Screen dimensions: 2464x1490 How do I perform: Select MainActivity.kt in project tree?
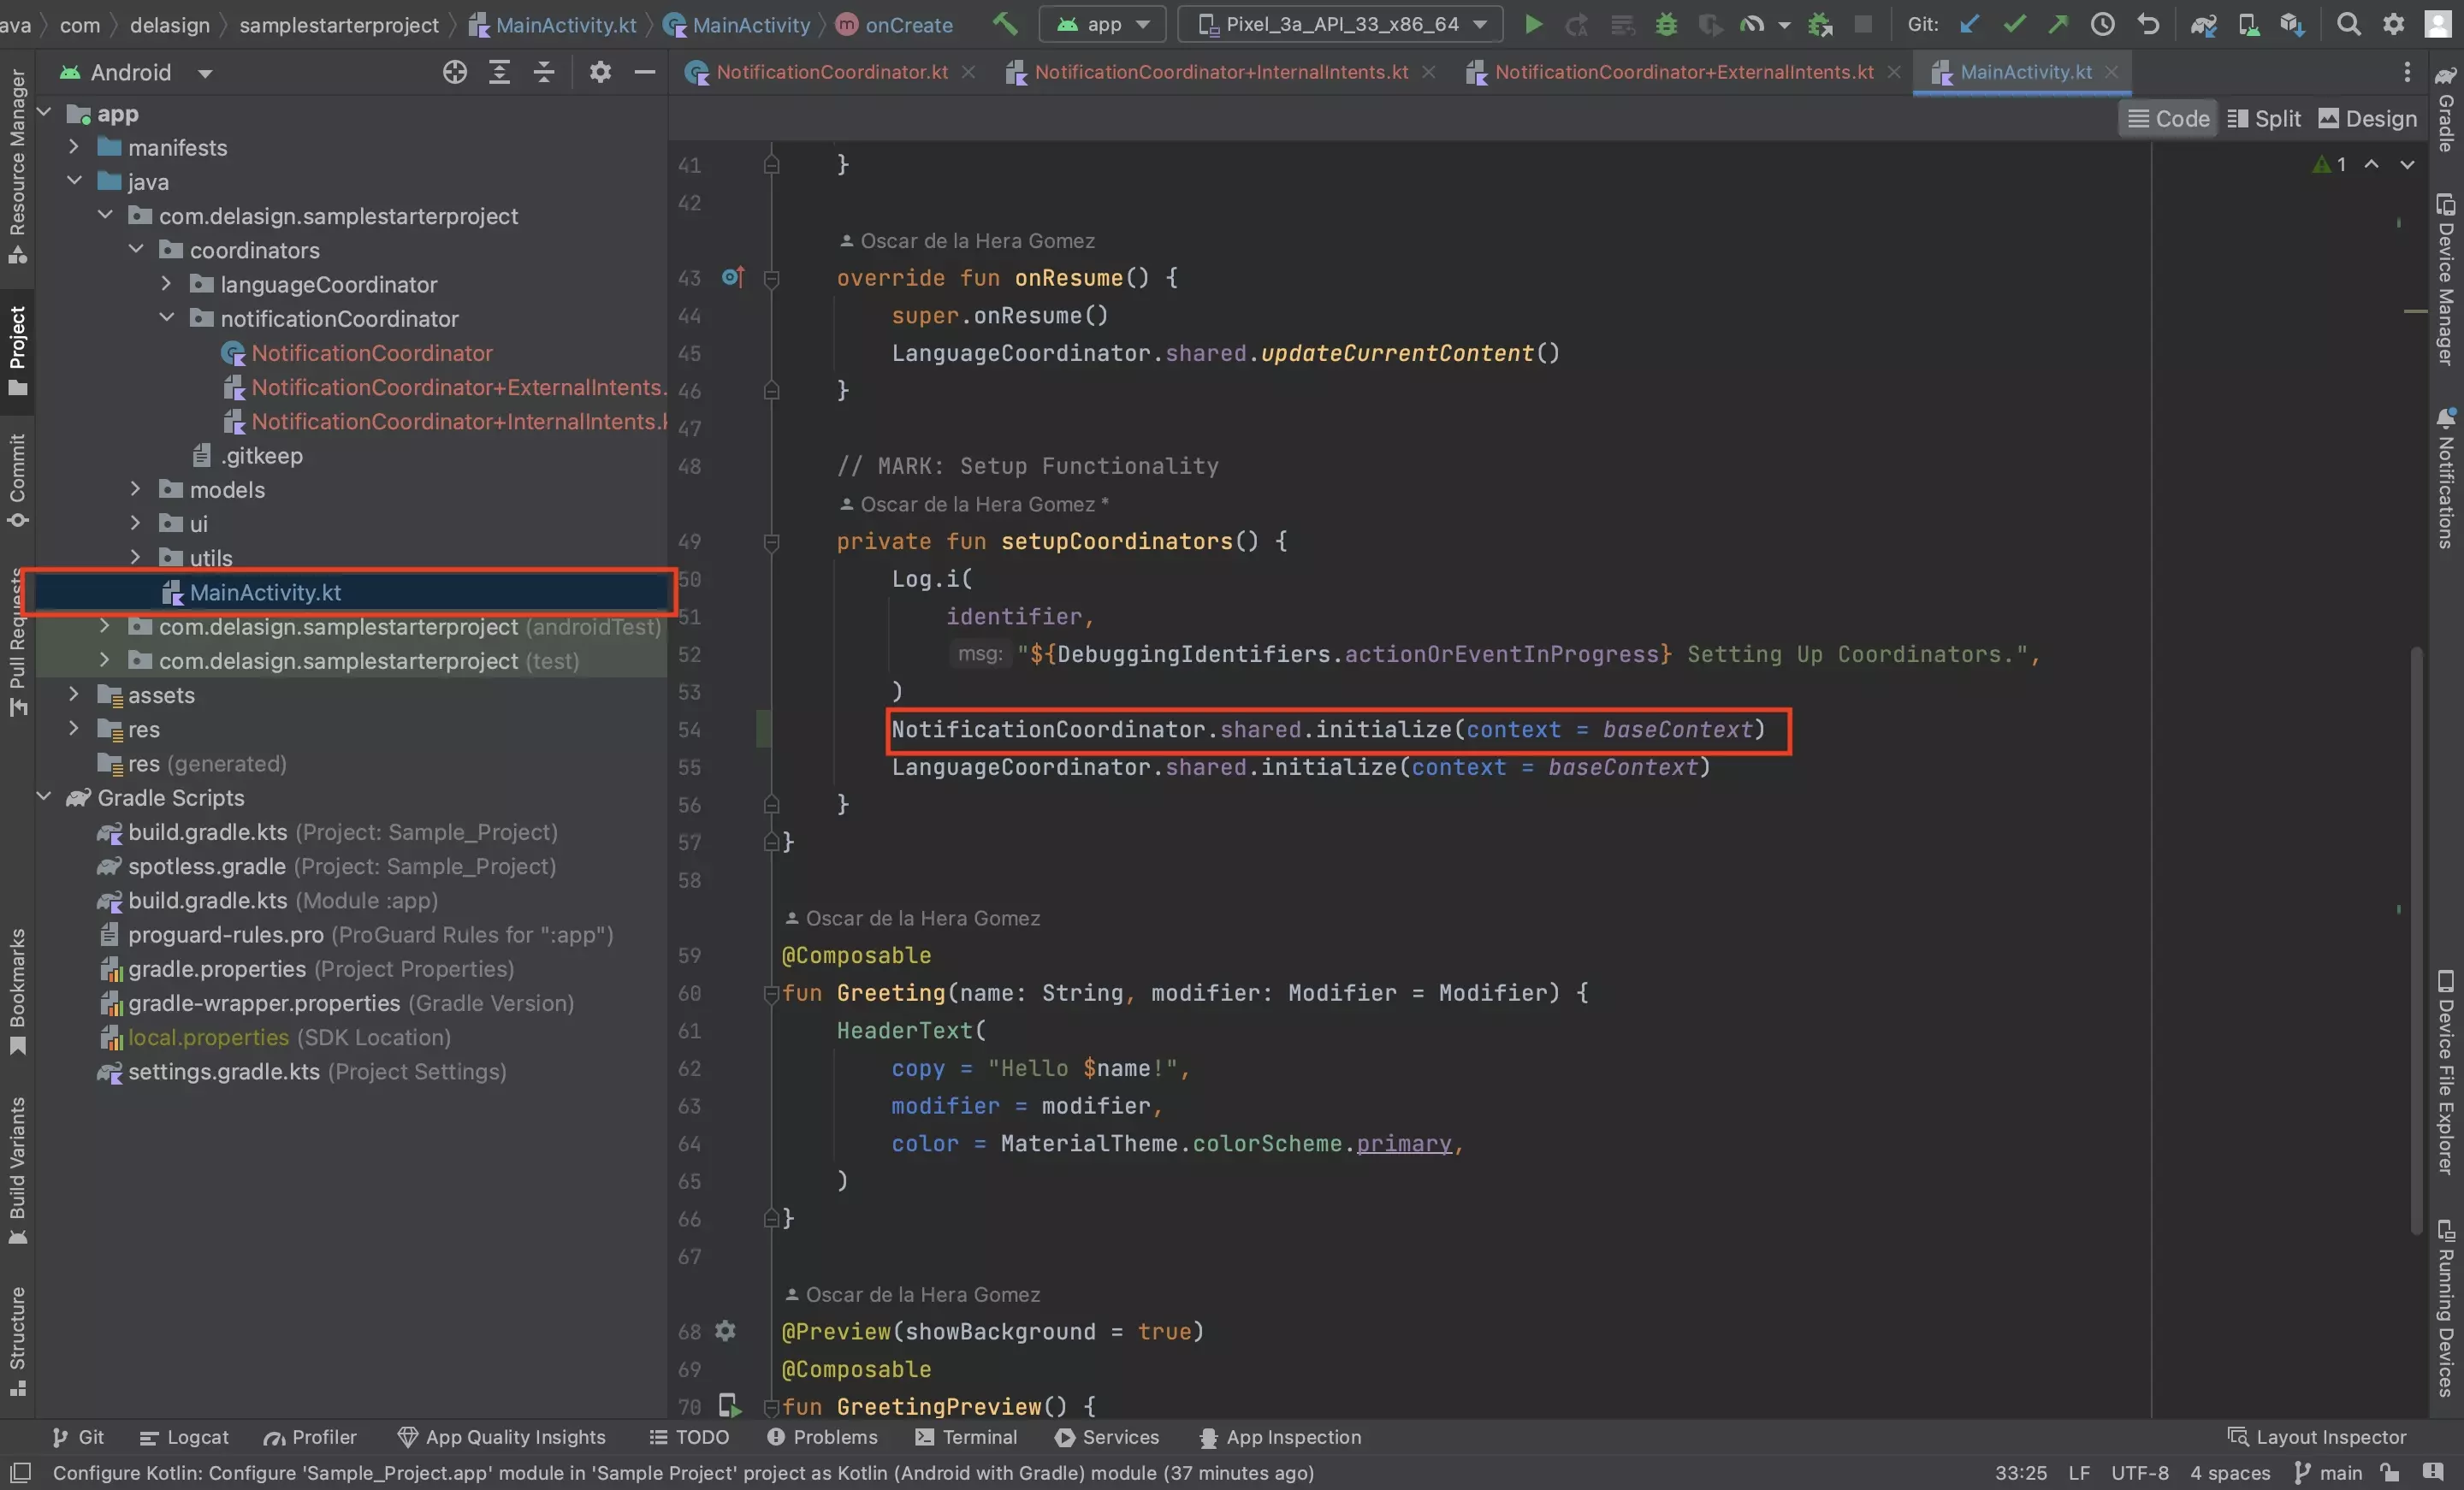click(x=264, y=591)
